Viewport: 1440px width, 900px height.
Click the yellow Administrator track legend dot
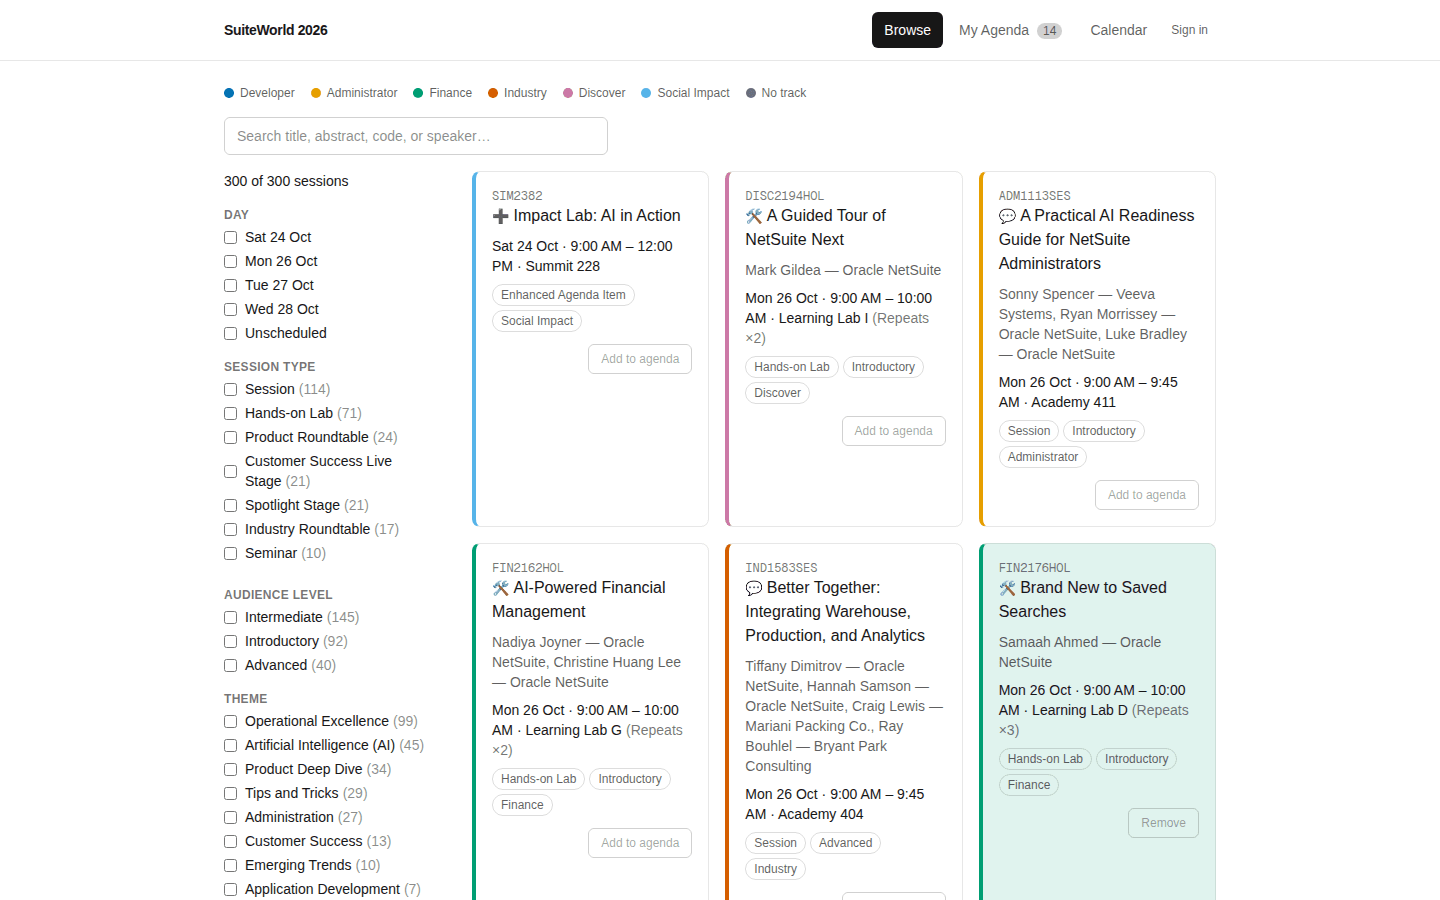pos(316,93)
